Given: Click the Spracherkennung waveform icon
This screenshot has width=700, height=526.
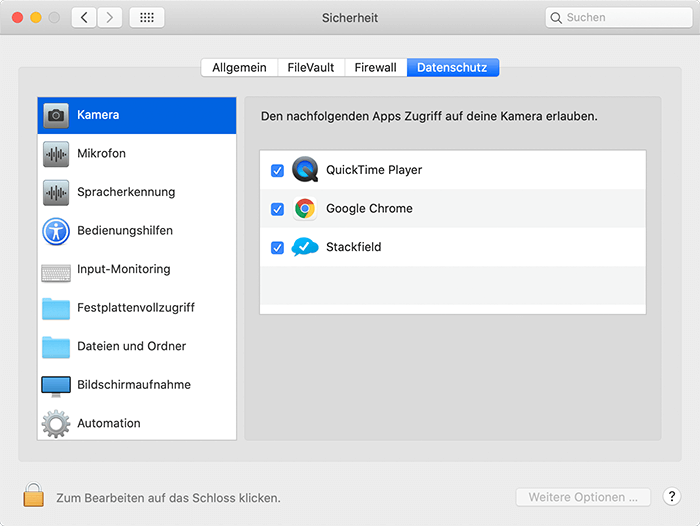Looking at the screenshot, I should pyautogui.click(x=56, y=192).
